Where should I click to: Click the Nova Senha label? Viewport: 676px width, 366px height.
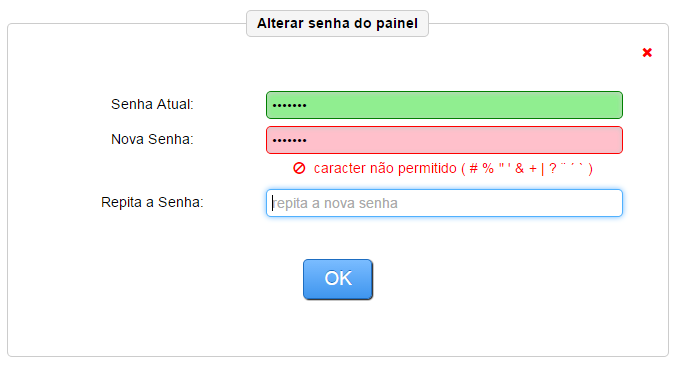pyautogui.click(x=152, y=139)
